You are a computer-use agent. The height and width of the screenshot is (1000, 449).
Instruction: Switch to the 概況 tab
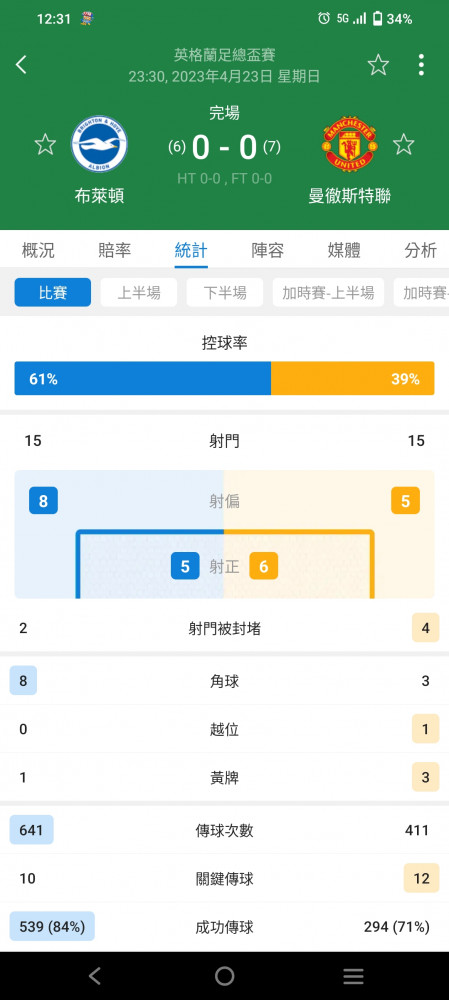(x=38, y=250)
